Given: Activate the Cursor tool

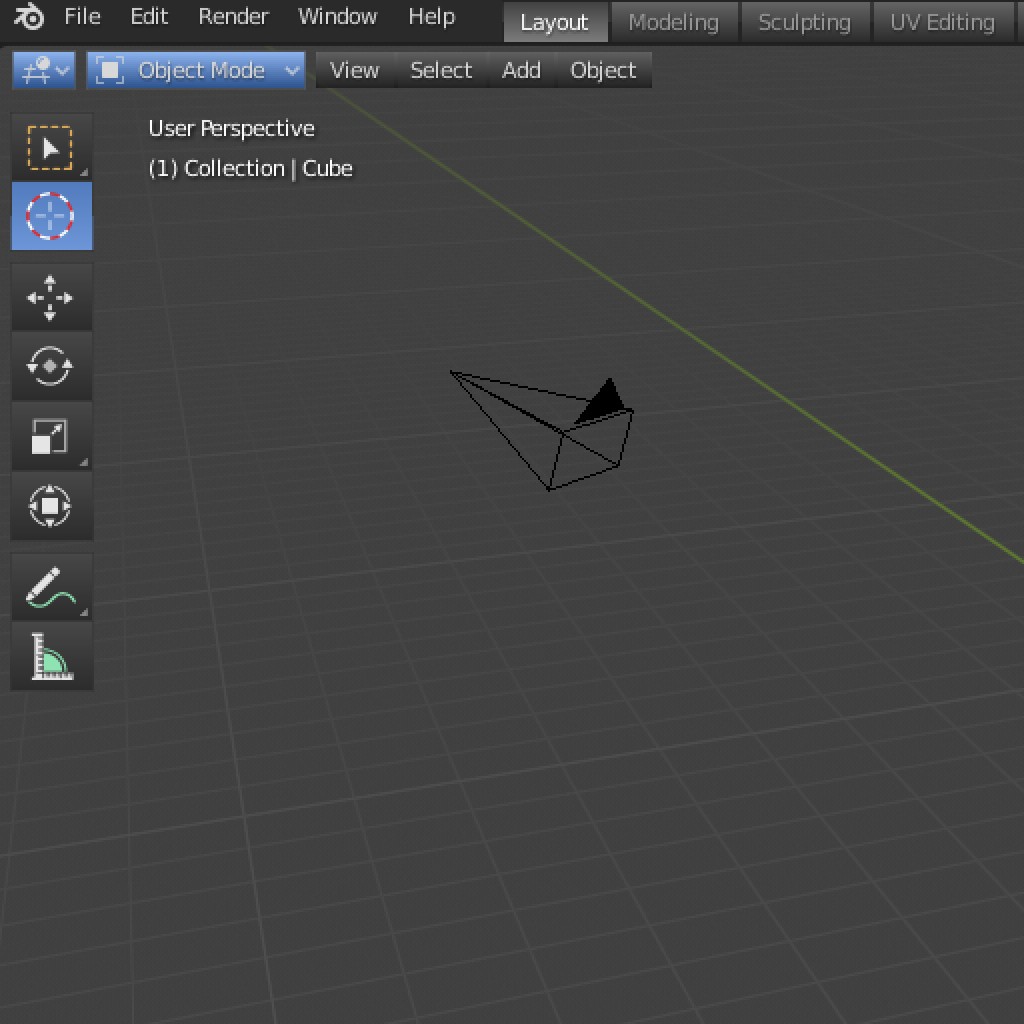Looking at the screenshot, I should [x=51, y=216].
